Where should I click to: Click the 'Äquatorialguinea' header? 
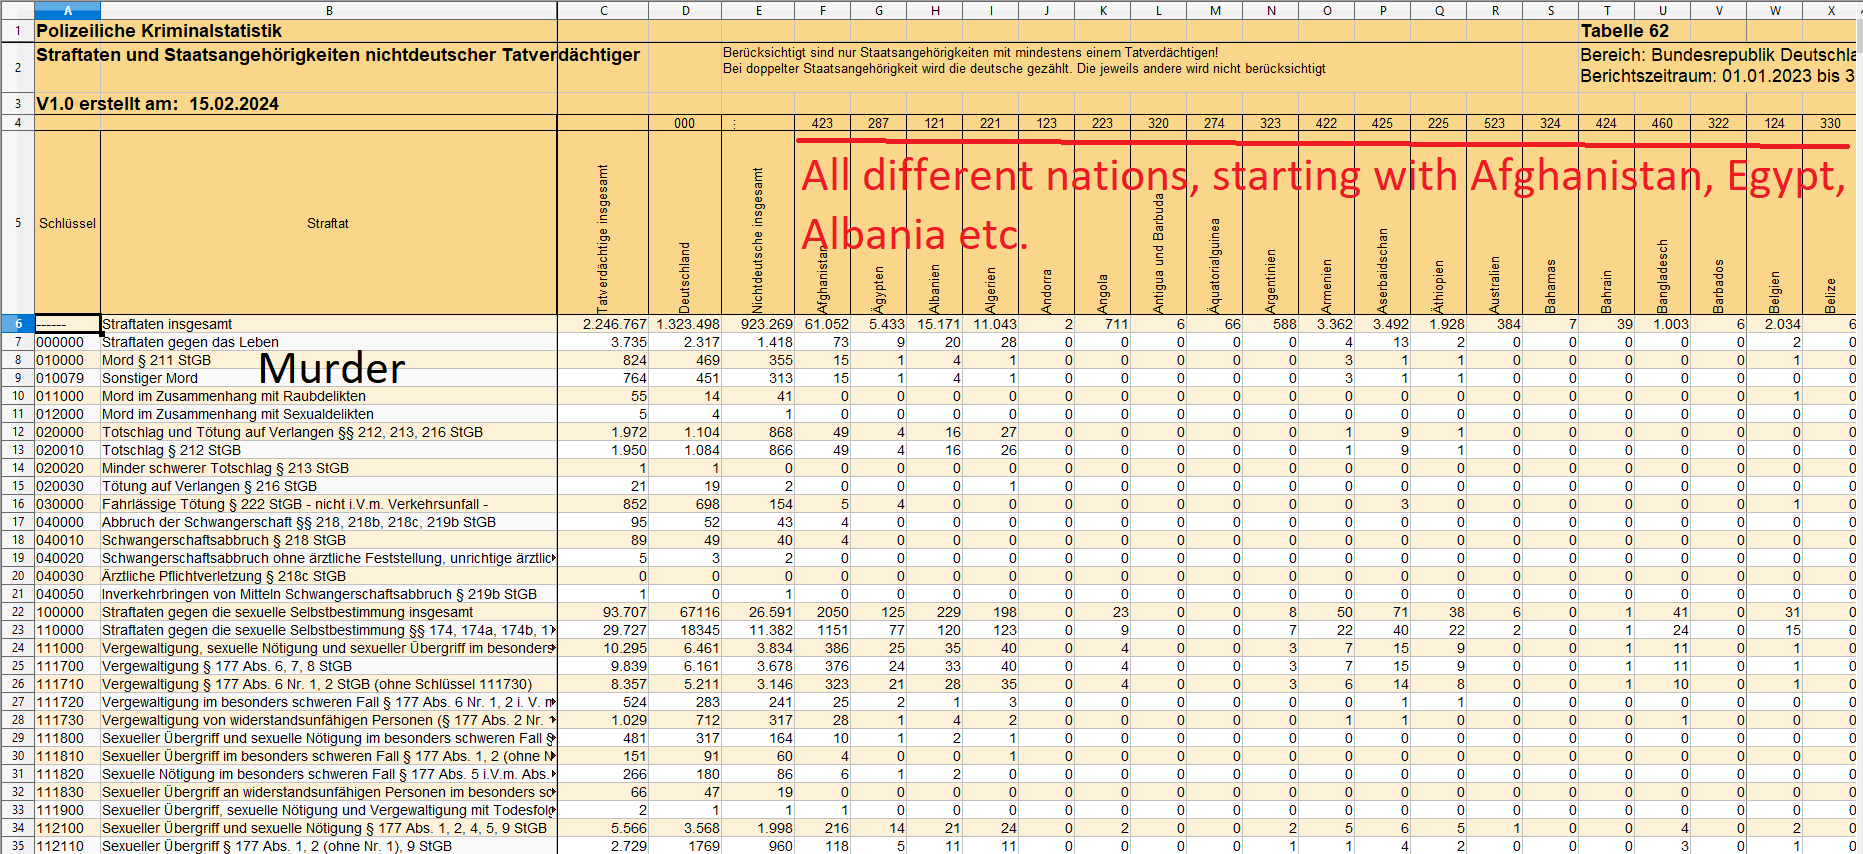(1215, 265)
